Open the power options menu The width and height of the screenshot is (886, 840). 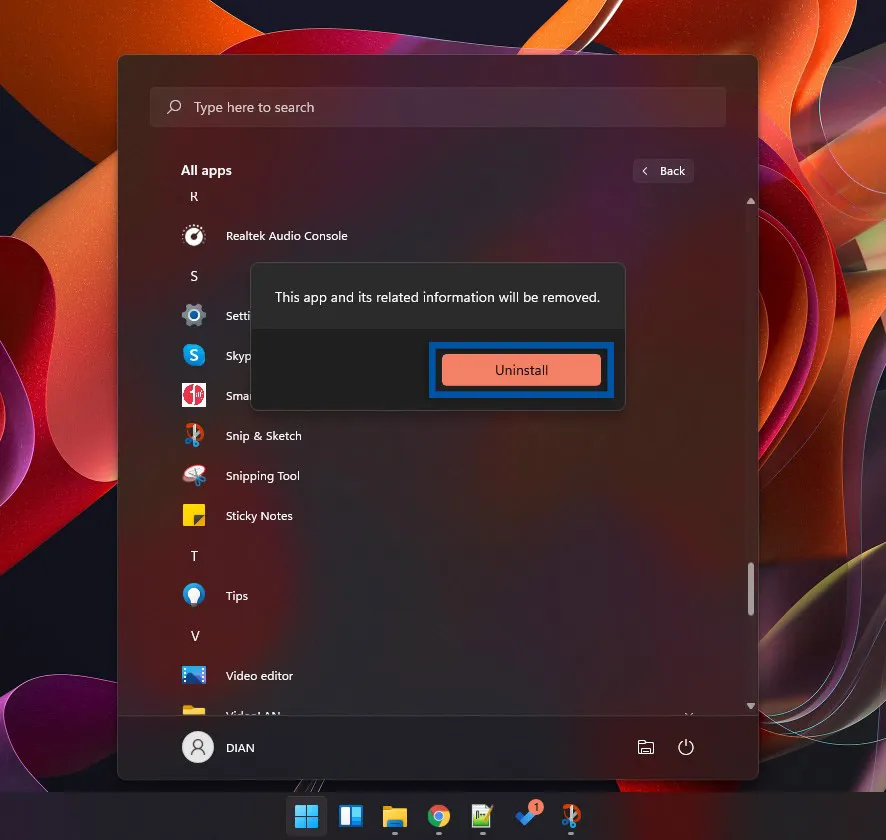pos(686,747)
